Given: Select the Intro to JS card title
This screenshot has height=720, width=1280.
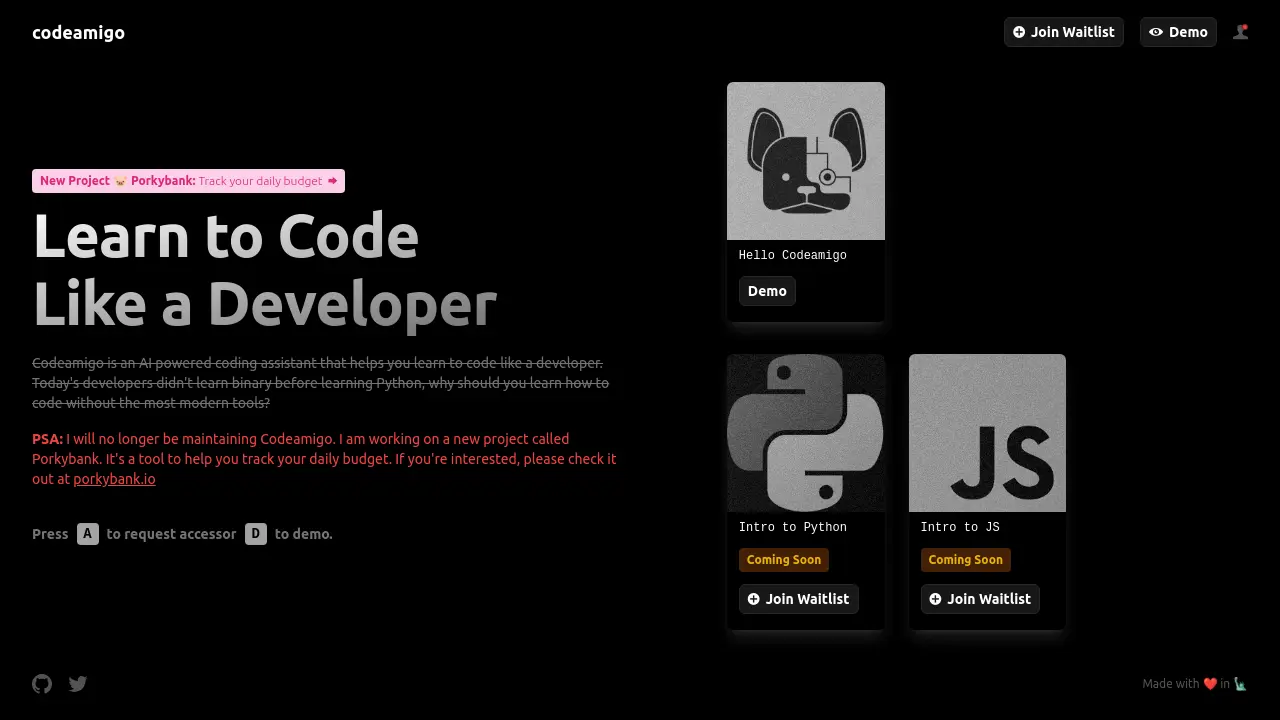Looking at the screenshot, I should click(960, 527).
